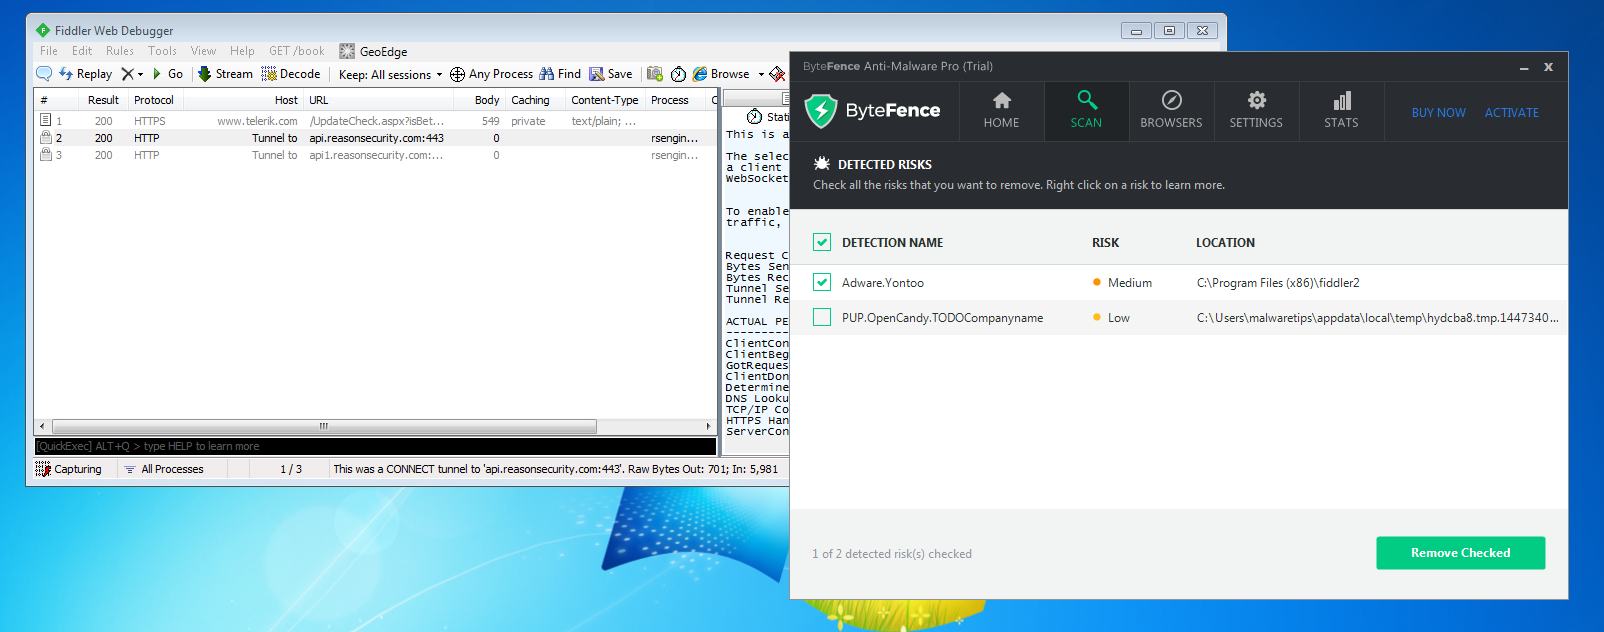Open the Help menu in Fiddler
Screen dimensions: 1604x632
coord(242,51)
